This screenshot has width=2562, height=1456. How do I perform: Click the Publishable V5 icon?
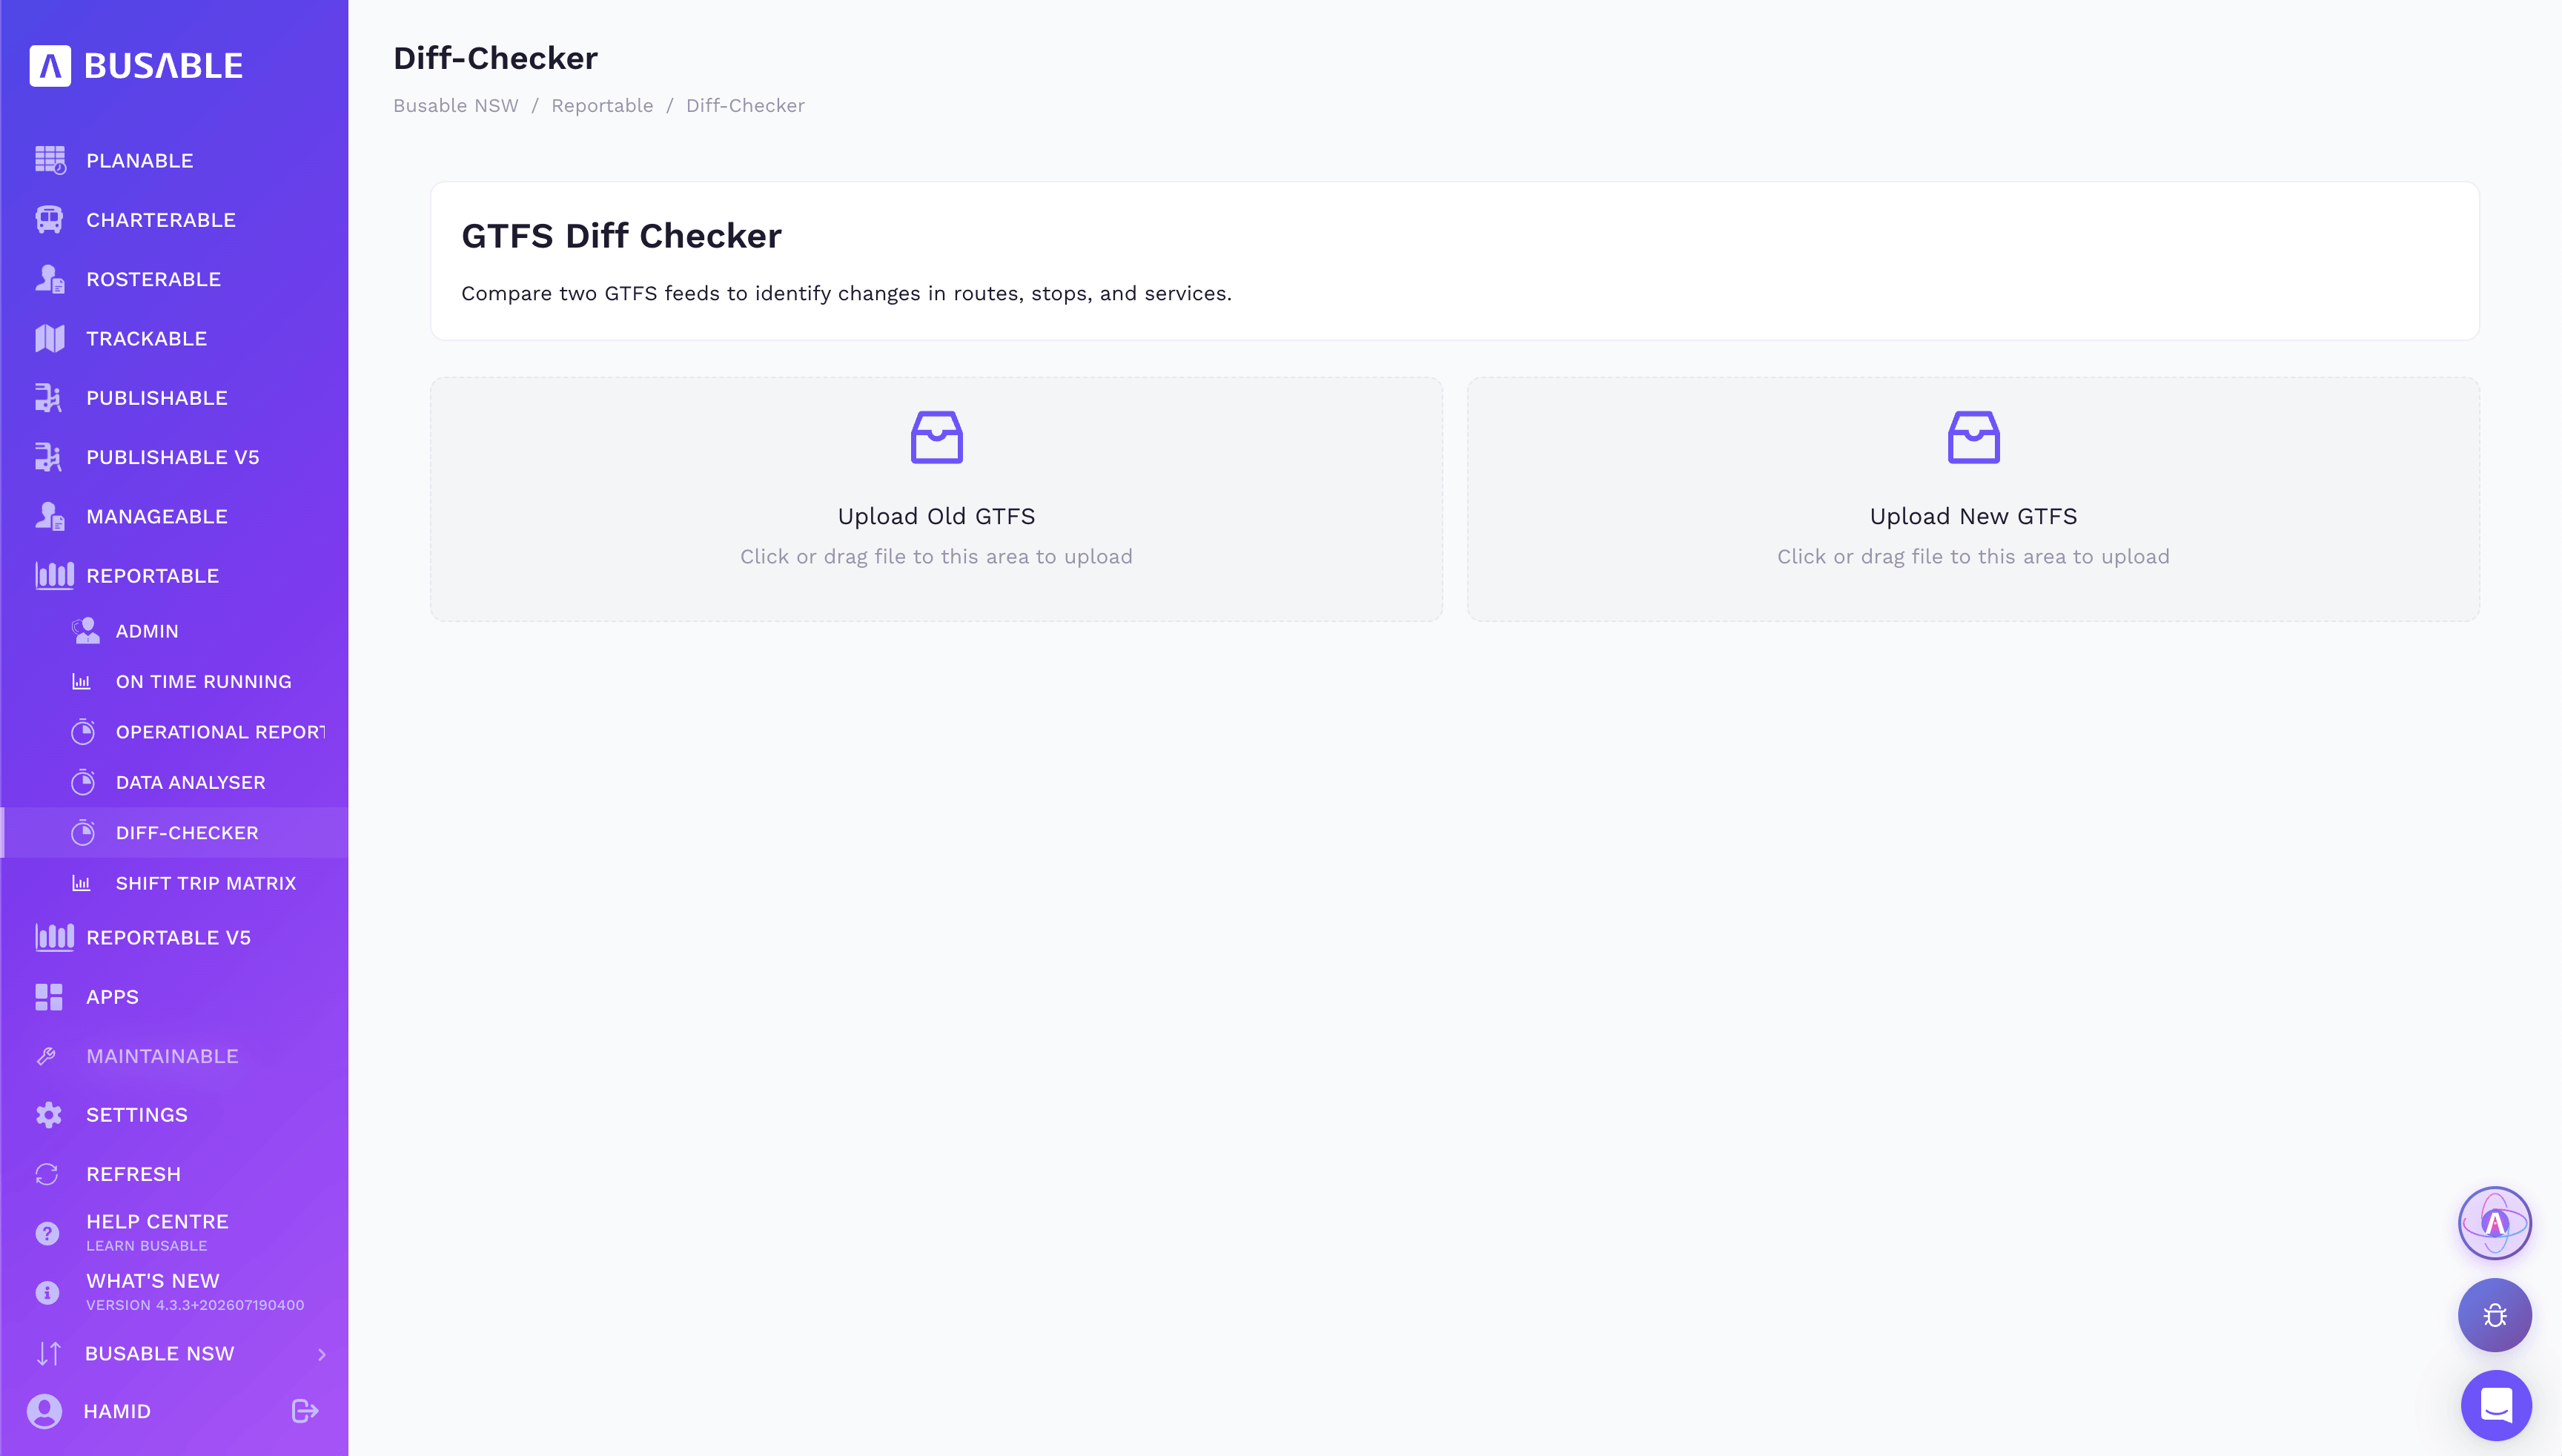point(48,457)
